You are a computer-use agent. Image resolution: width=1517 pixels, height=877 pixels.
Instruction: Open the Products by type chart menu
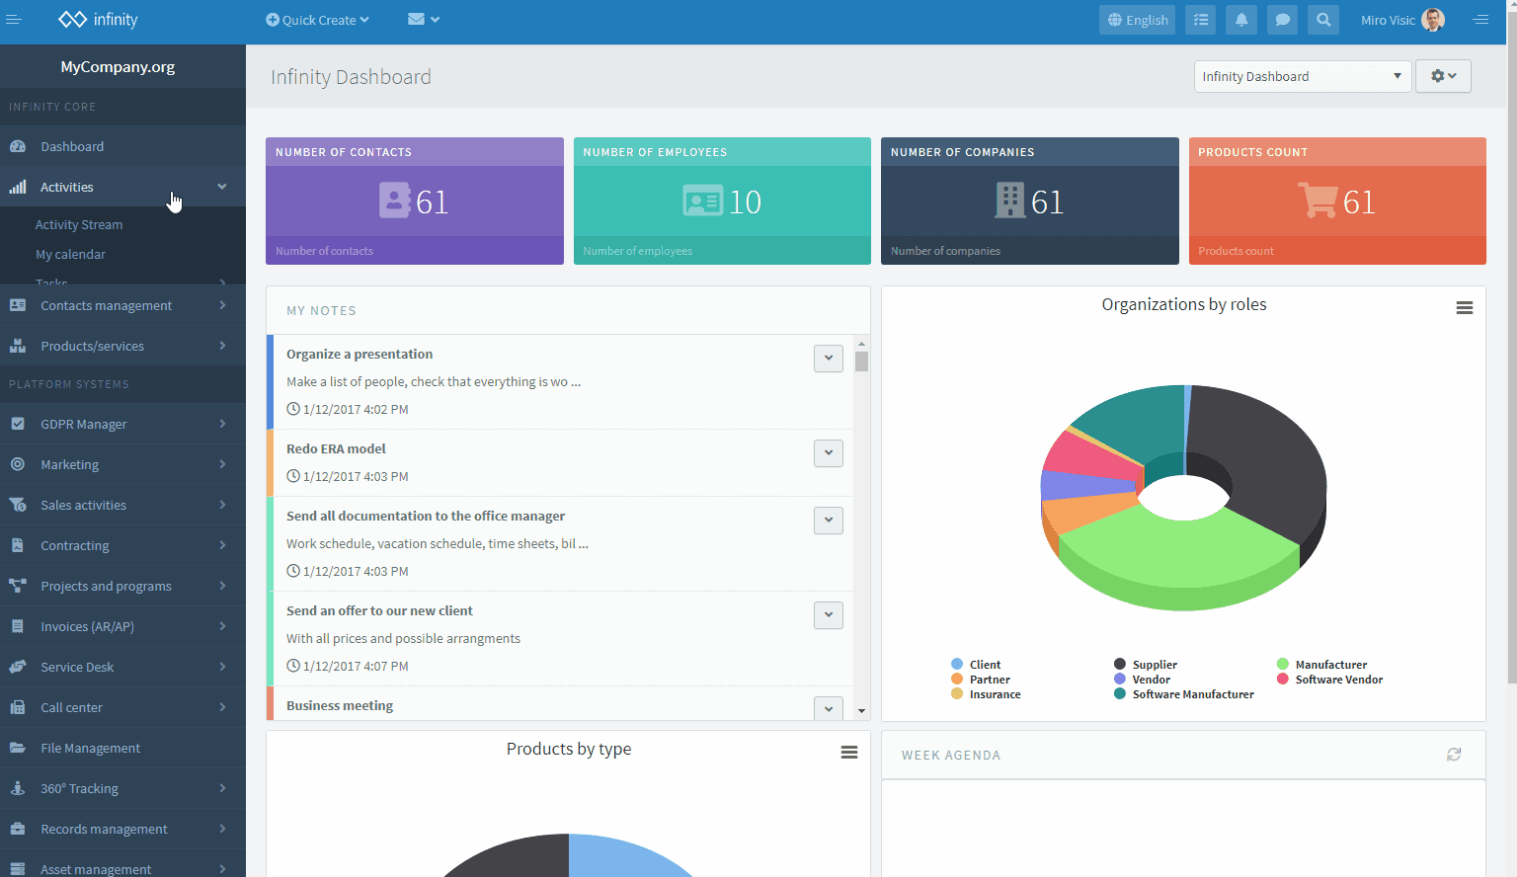click(x=849, y=752)
